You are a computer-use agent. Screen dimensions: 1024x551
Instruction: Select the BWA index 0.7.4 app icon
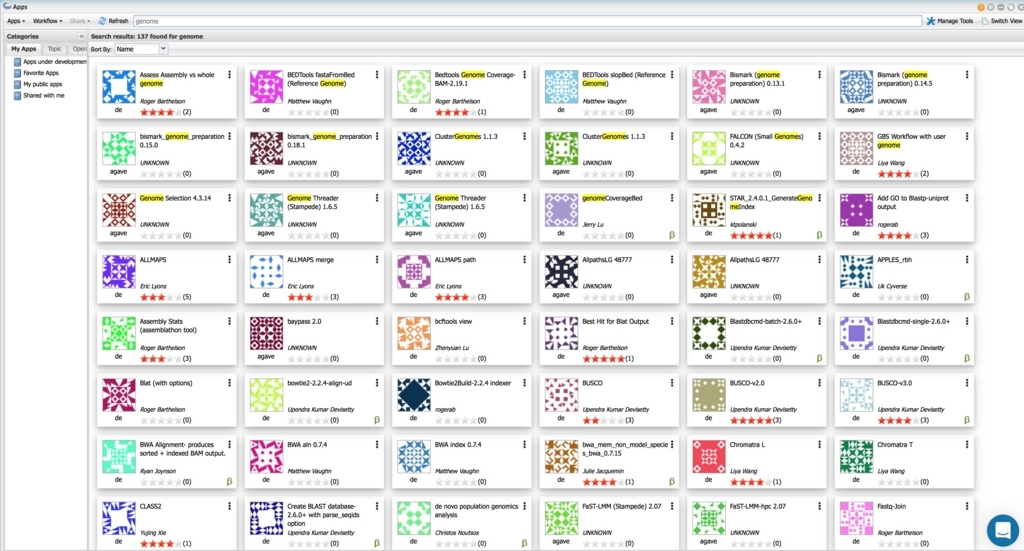point(413,456)
